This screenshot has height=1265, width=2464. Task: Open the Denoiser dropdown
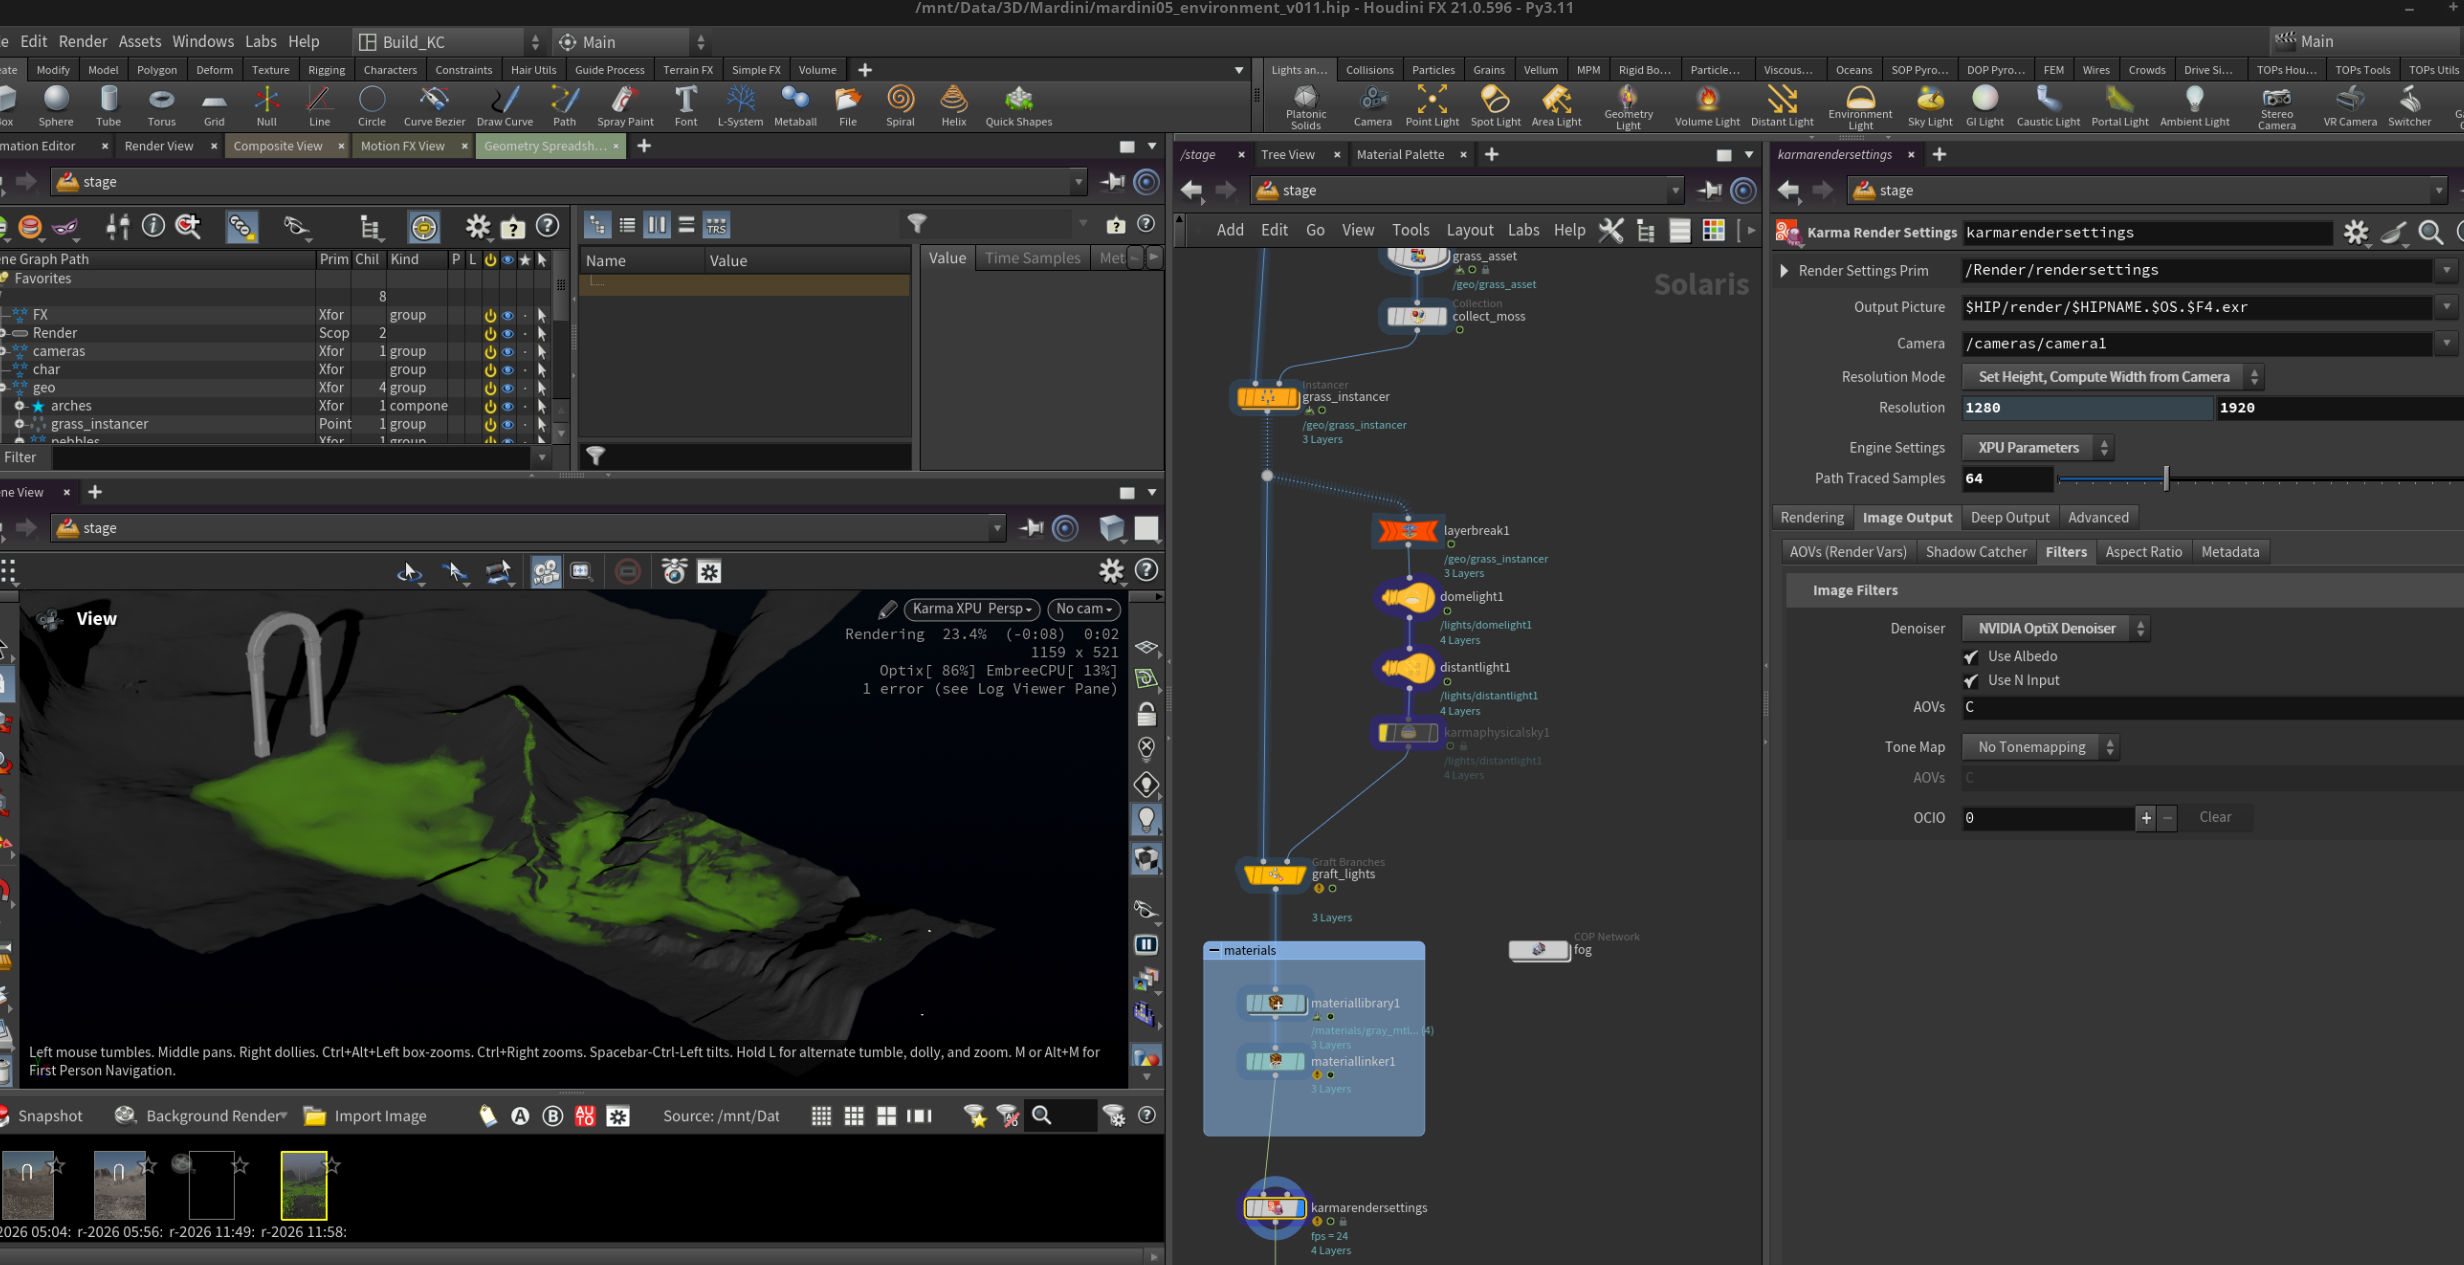pyautogui.click(x=2055, y=628)
